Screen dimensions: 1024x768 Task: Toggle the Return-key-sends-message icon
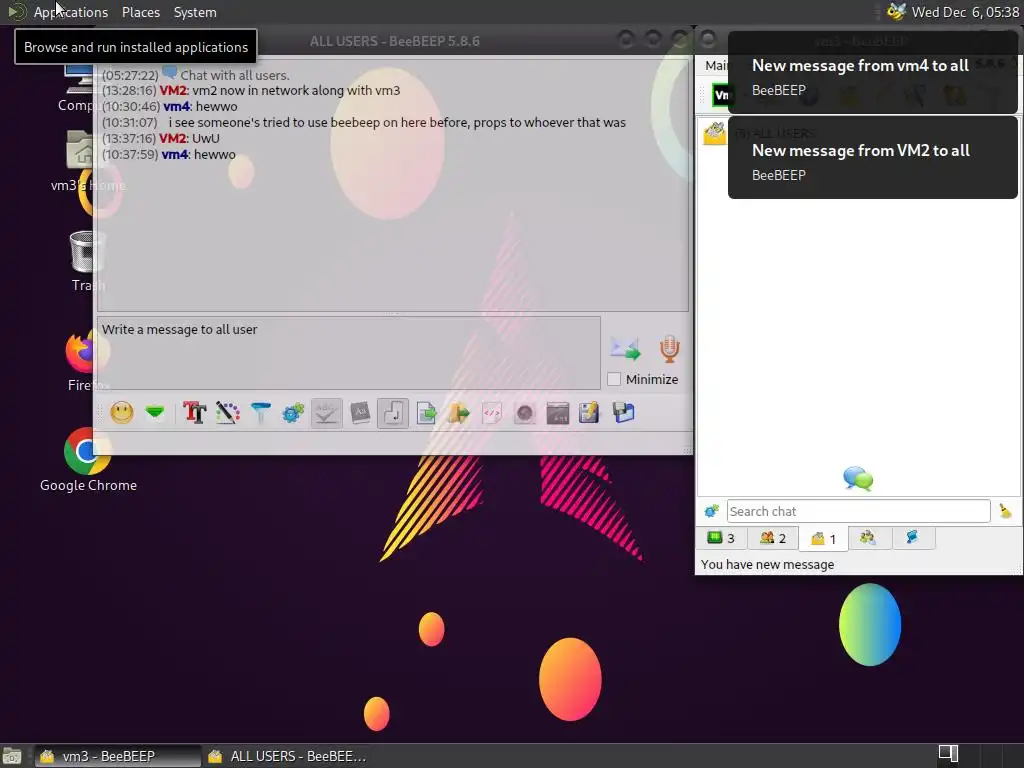(x=392, y=413)
